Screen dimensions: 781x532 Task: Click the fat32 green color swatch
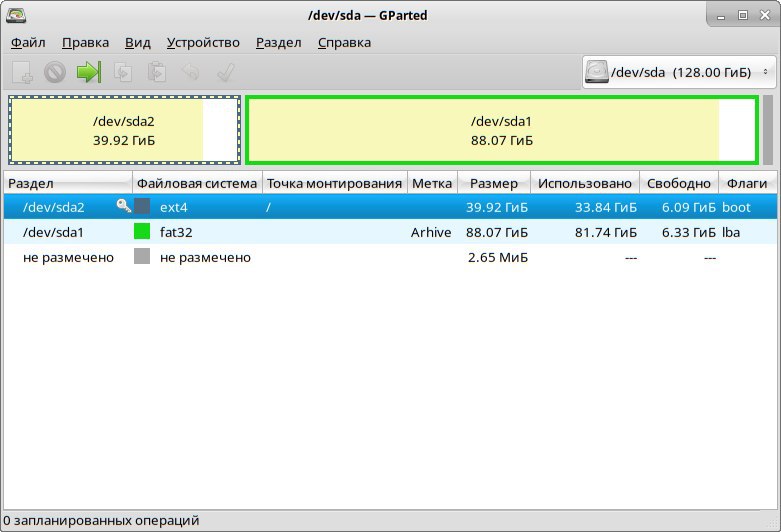click(142, 231)
